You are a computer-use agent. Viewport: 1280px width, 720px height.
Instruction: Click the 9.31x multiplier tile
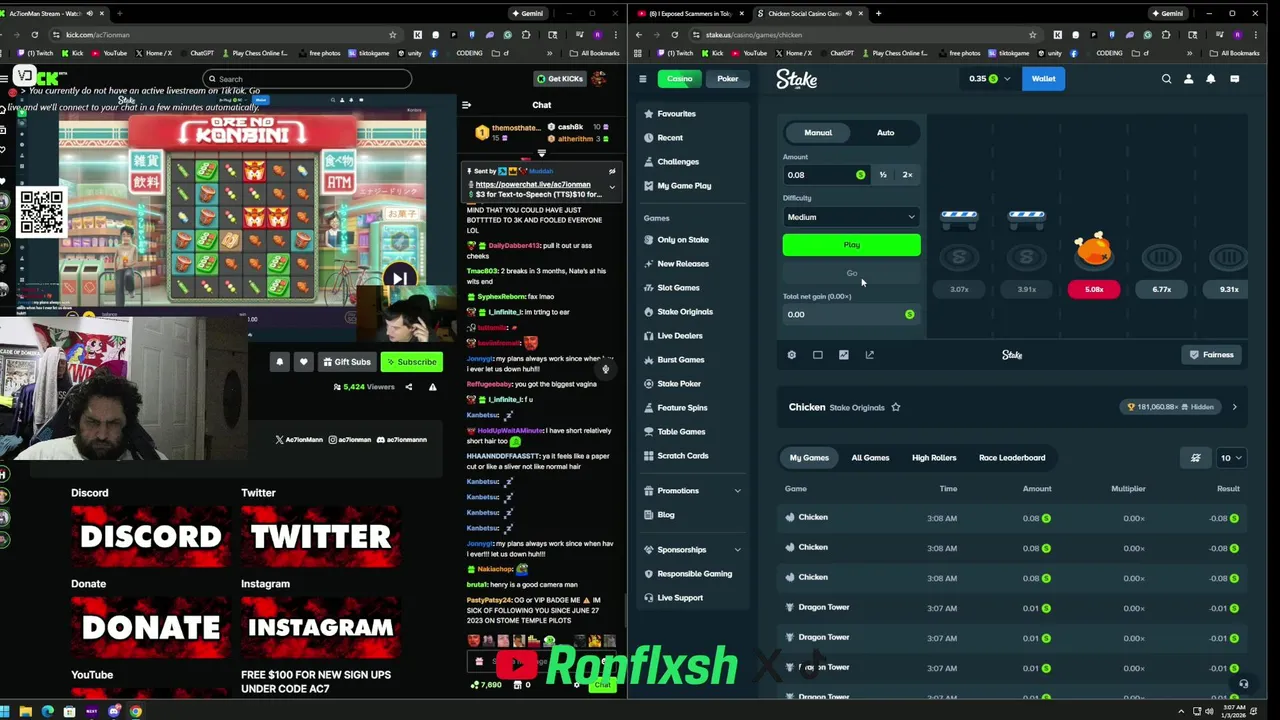(x=1228, y=289)
